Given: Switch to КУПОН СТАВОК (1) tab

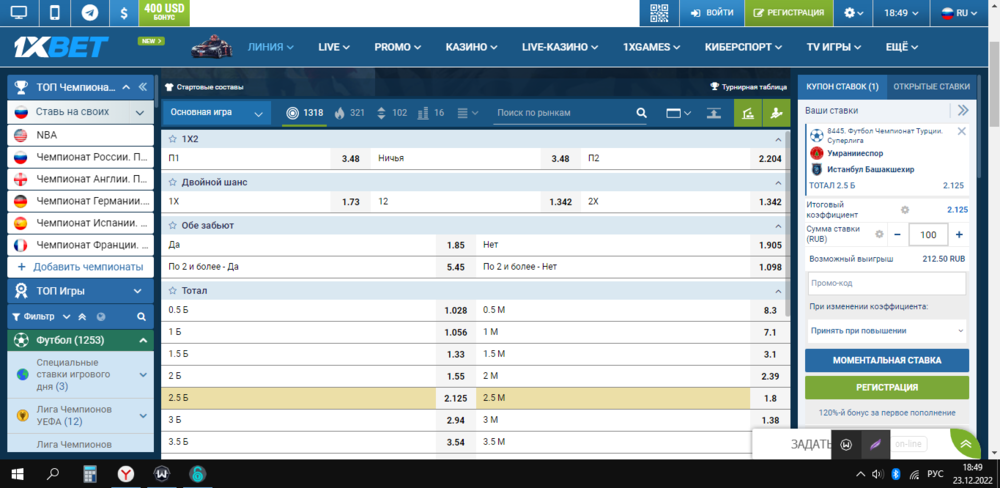Looking at the screenshot, I should [842, 87].
